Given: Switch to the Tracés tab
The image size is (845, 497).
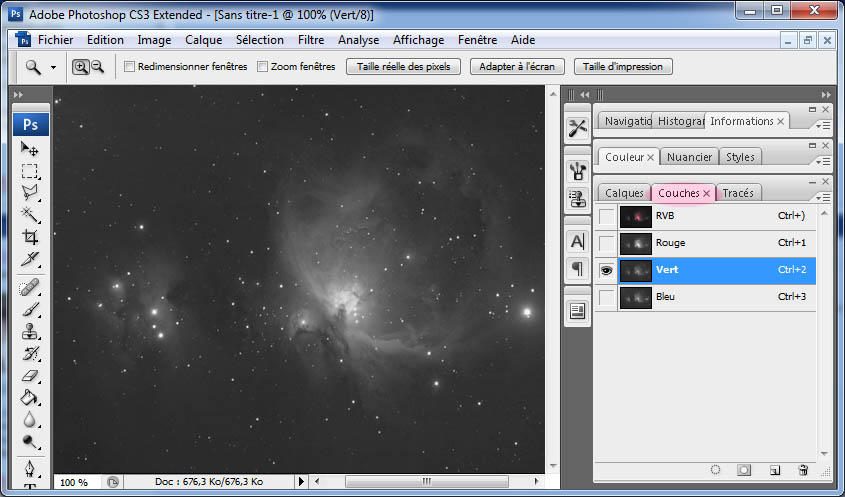Looking at the screenshot, I should click(x=738, y=193).
